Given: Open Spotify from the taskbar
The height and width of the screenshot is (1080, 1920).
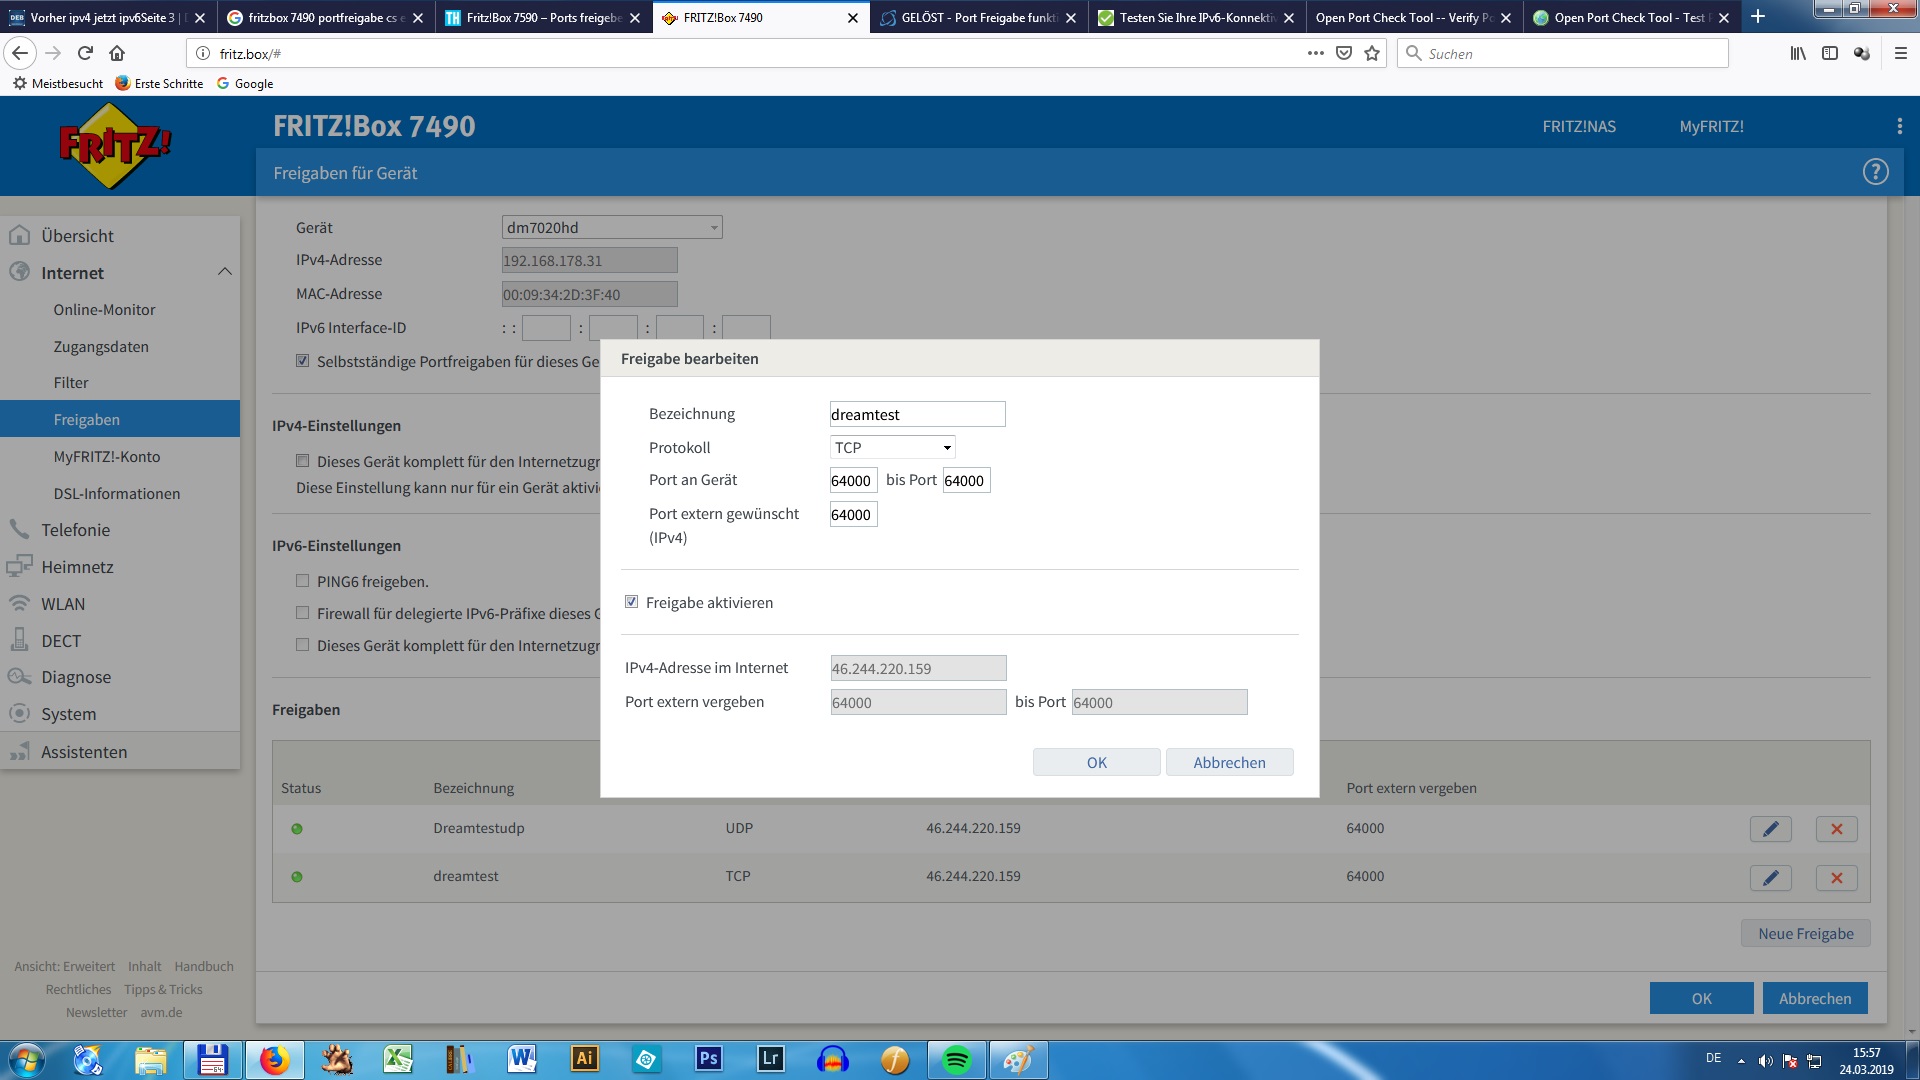Looking at the screenshot, I should 956,1059.
